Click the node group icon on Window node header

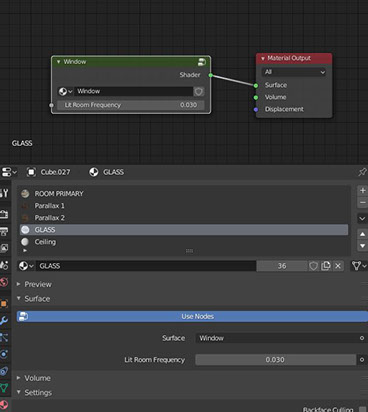click(x=202, y=62)
